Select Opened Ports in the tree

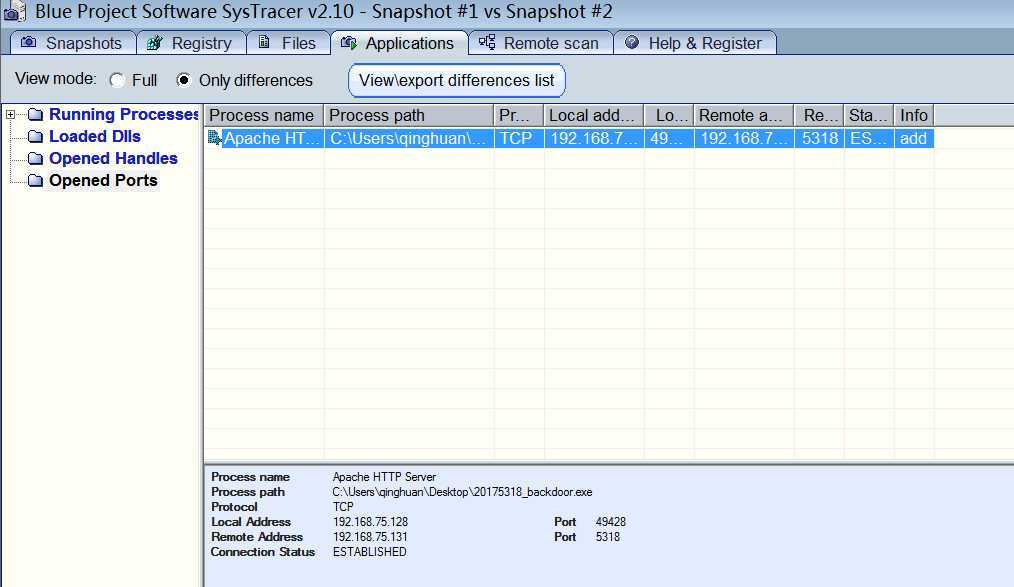tap(103, 180)
